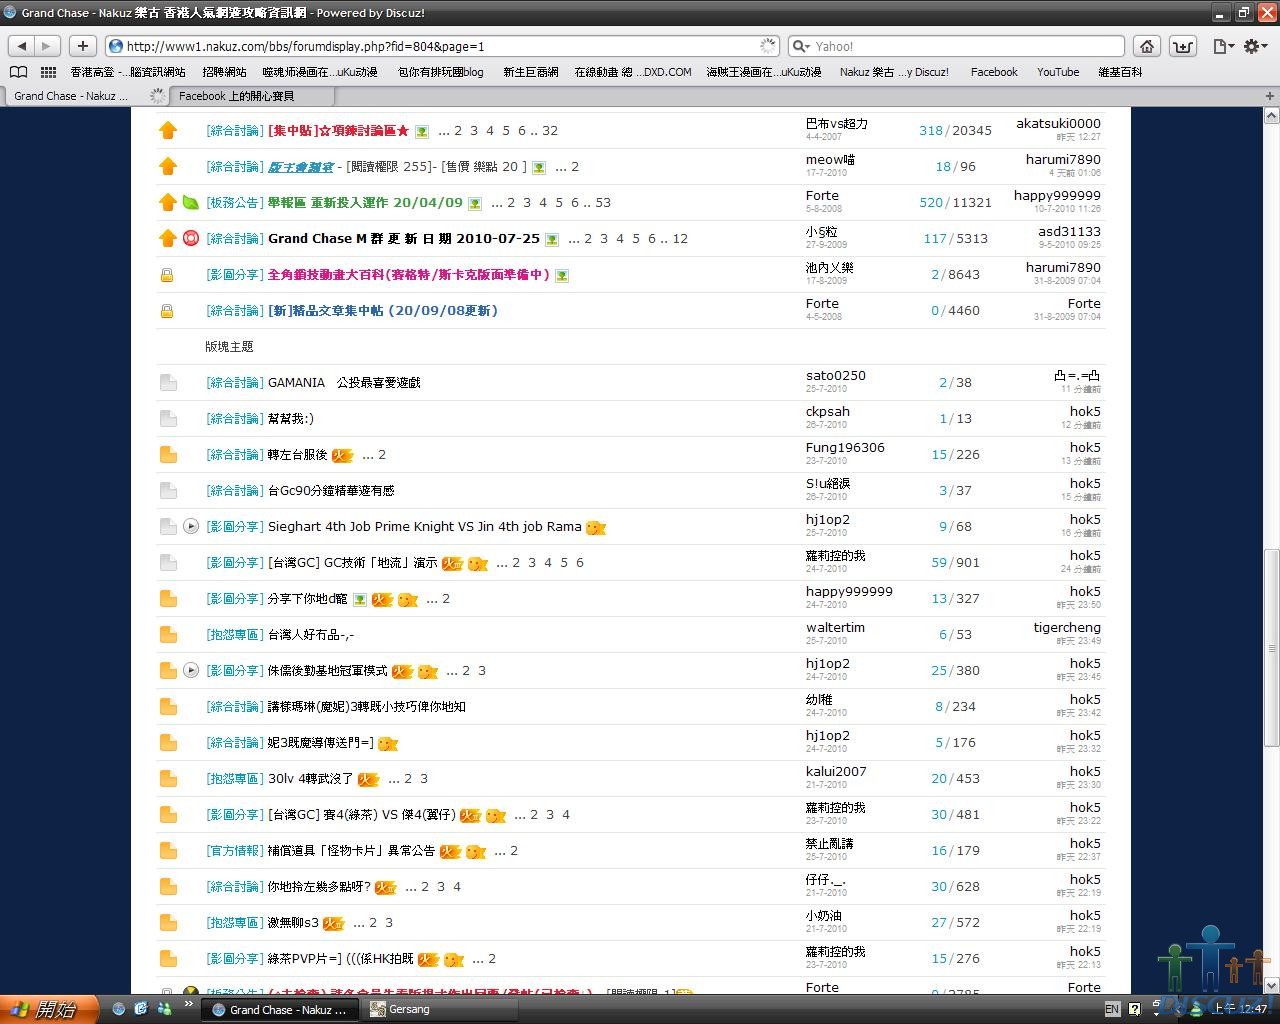Open the YouTube bookmark
This screenshot has width=1280, height=1024.
(1058, 72)
